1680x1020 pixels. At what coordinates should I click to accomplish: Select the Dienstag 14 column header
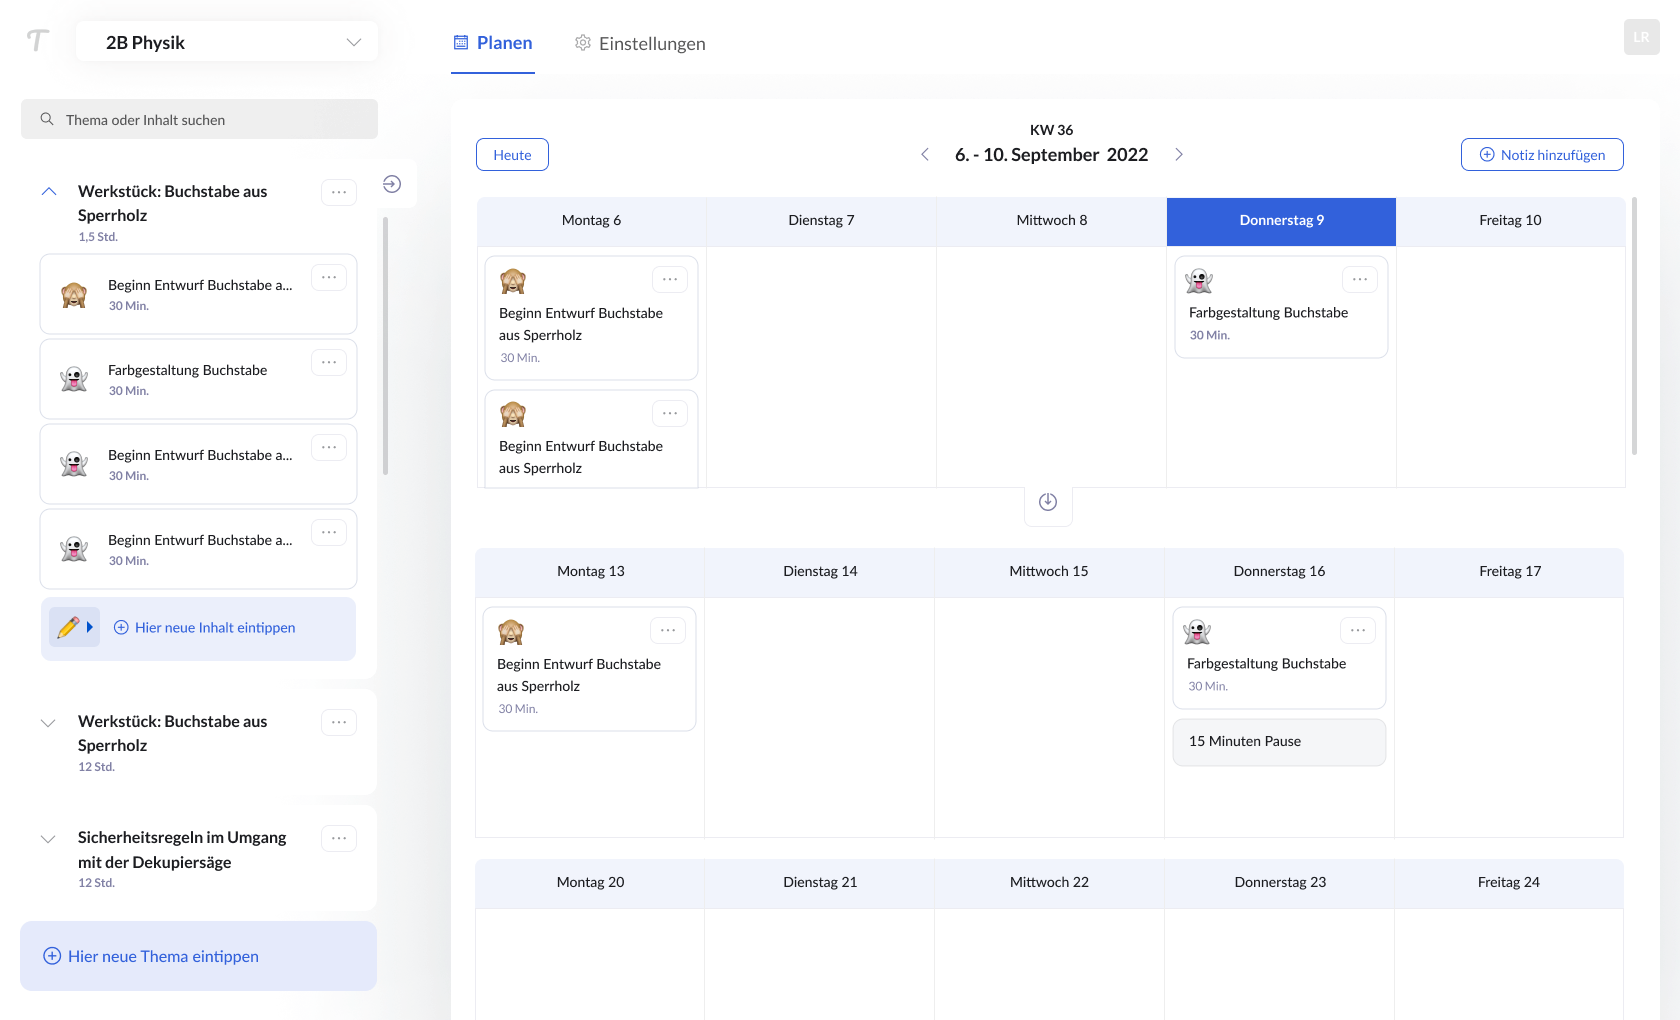(820, 572)
